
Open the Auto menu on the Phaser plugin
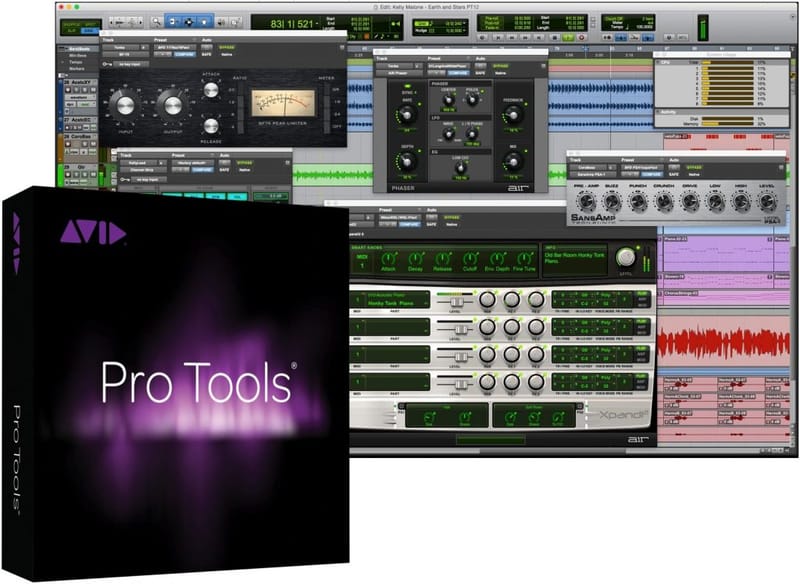[478, 64]
